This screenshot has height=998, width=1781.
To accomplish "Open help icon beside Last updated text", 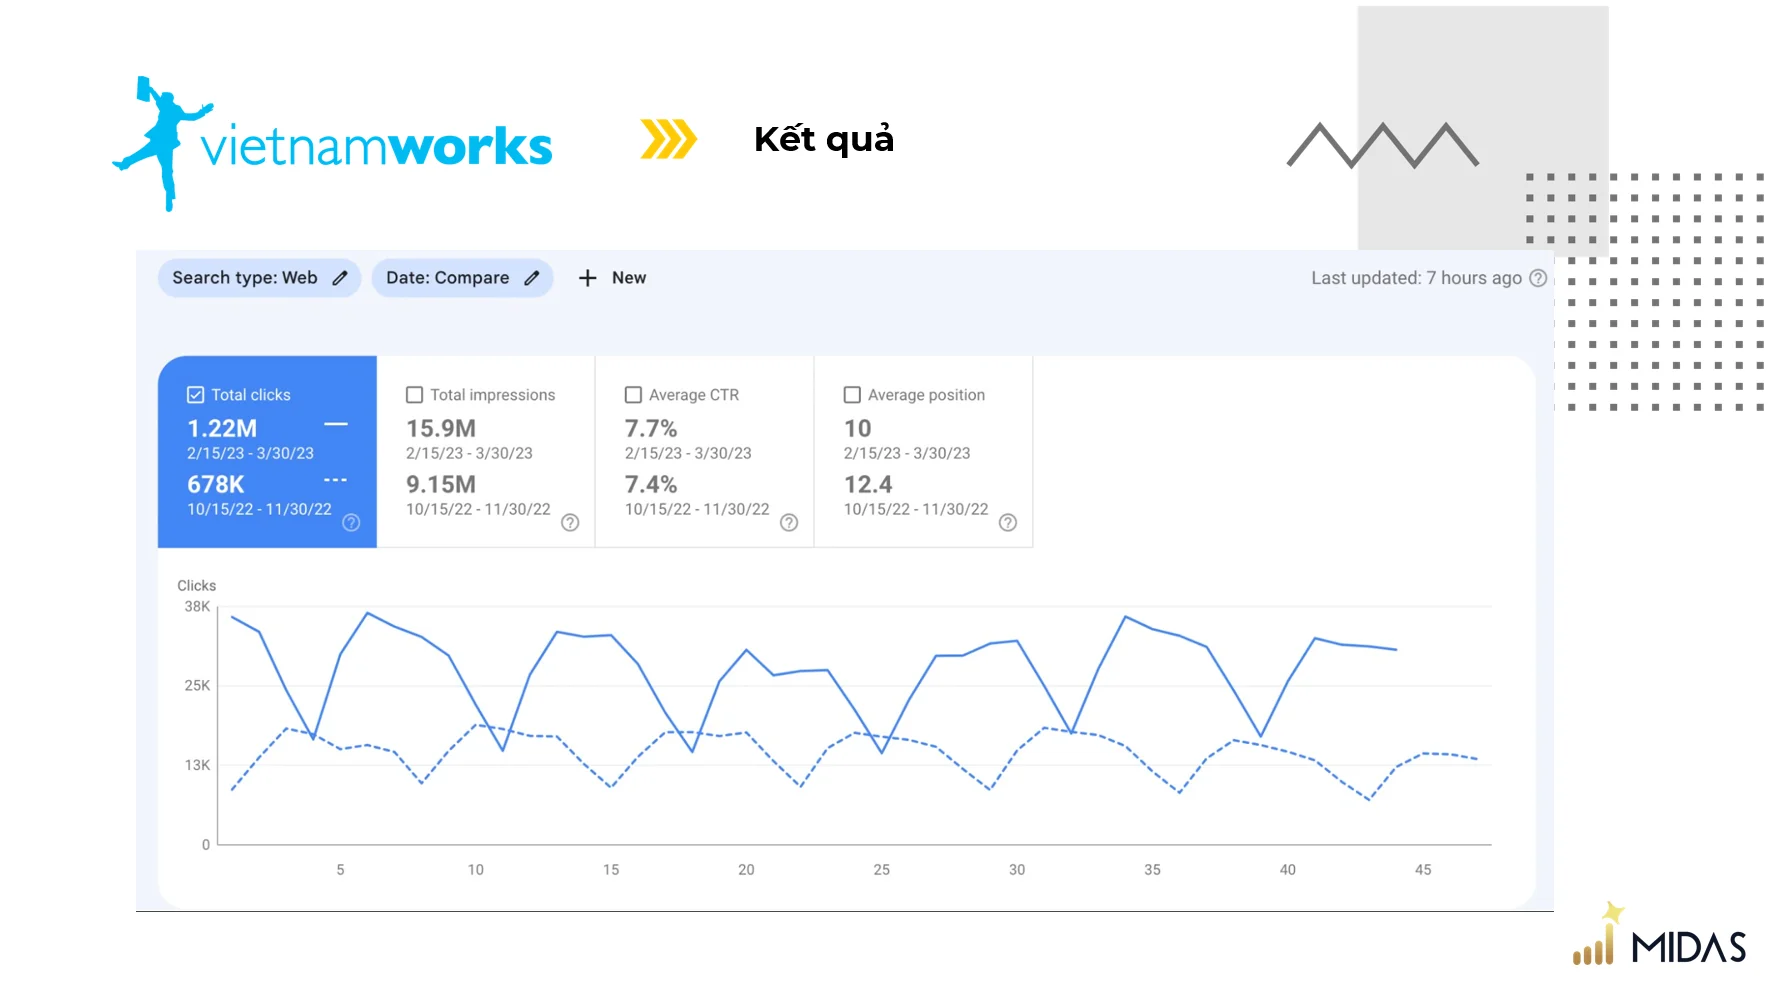I will pos(1538,278).
